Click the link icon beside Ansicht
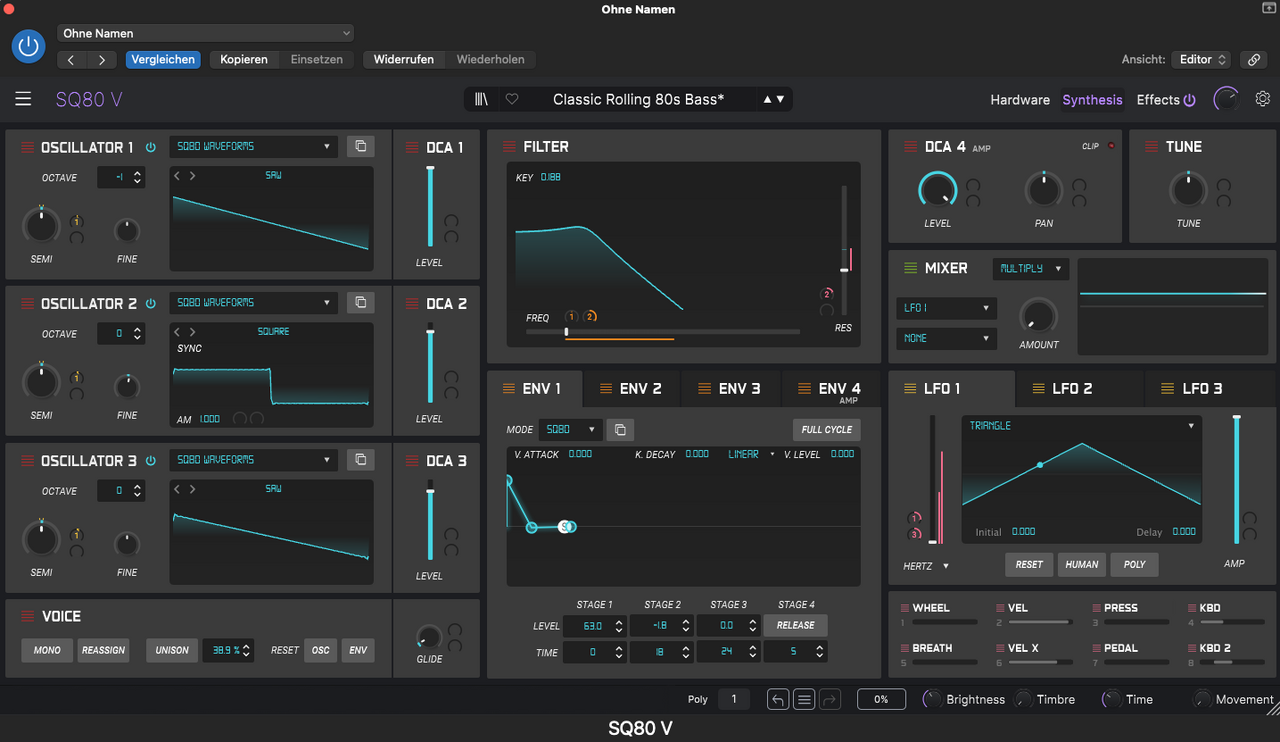 (1253, 60)
